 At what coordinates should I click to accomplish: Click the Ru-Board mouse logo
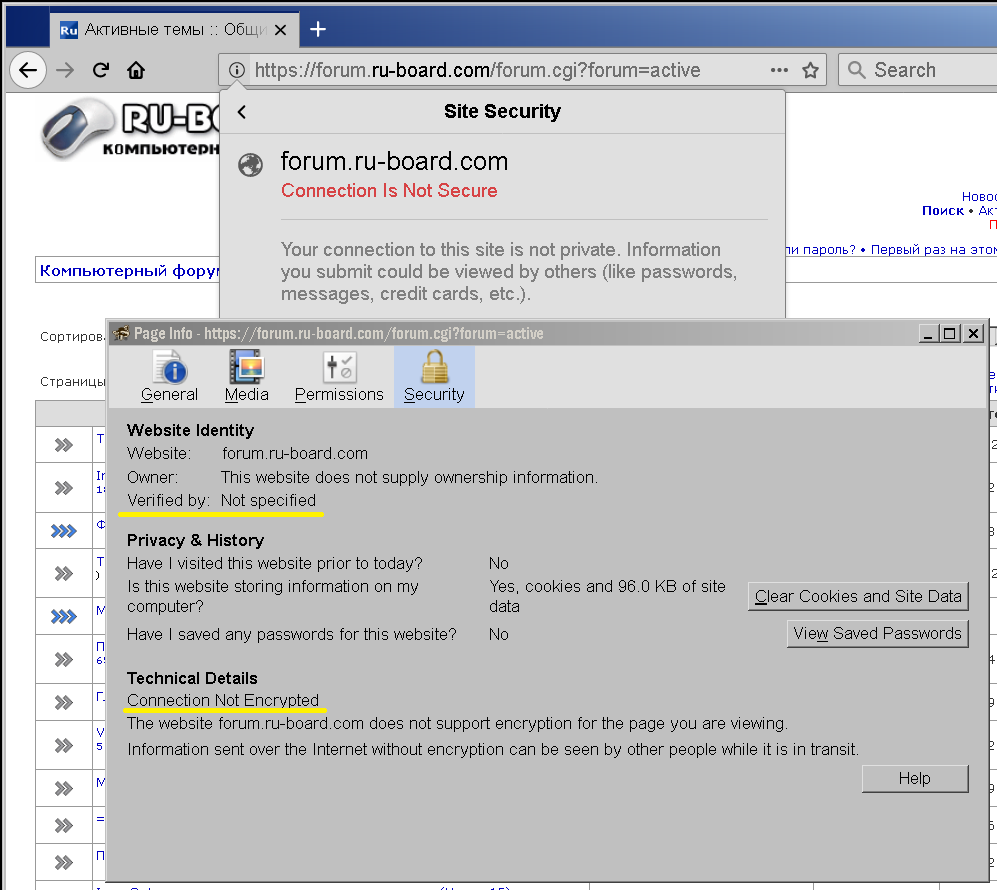pyautogui.click(x=78, y=129)
